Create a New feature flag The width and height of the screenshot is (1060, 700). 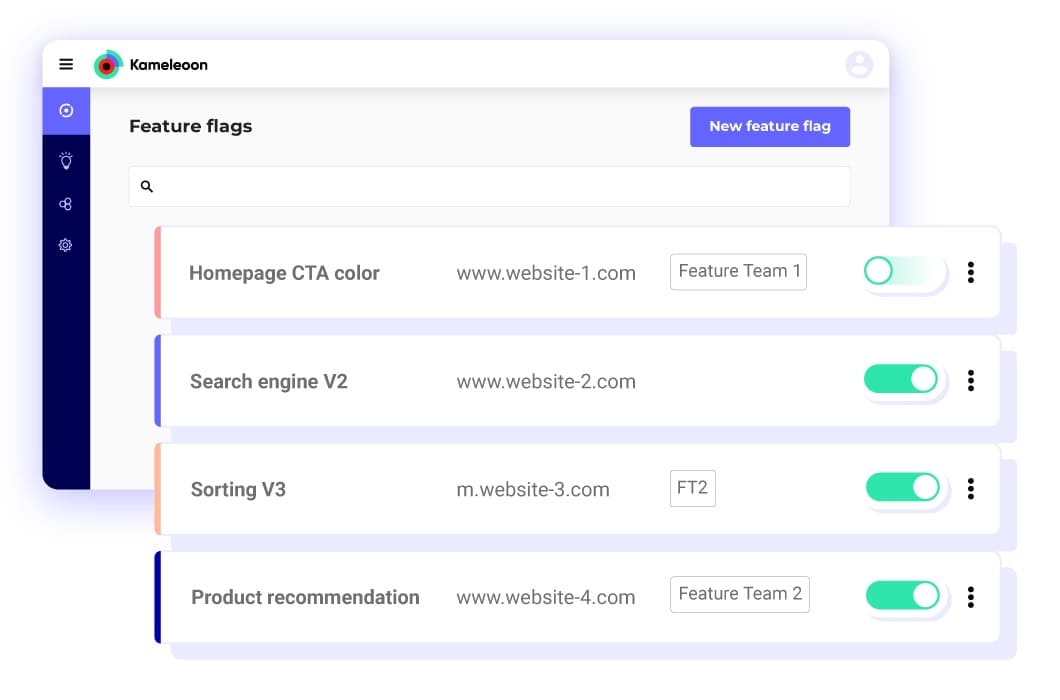coord(770,126)
